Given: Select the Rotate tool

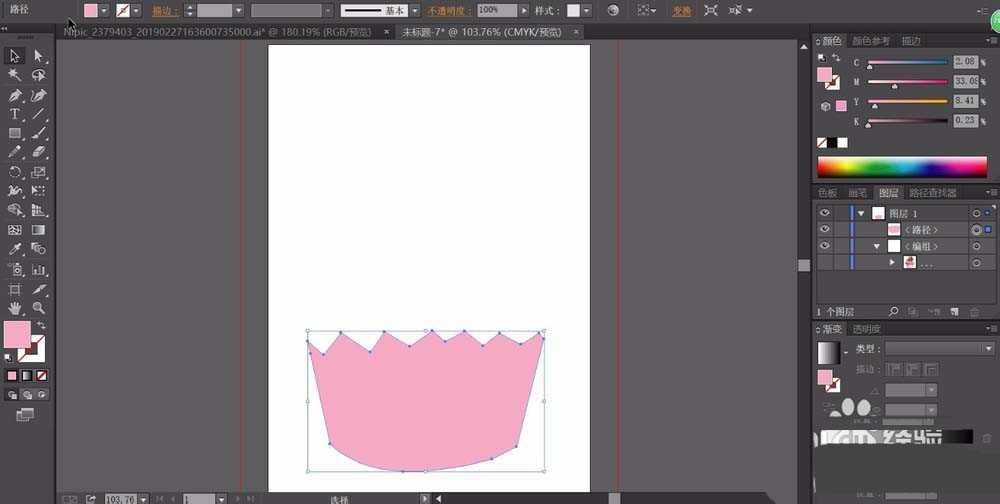Looking at the screenshot, I should [x=15, y=172].
